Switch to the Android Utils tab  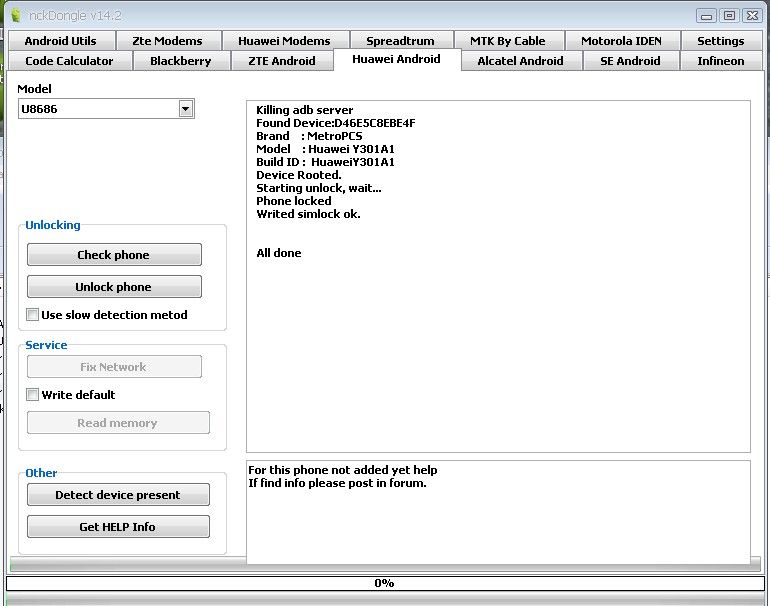tap(60, 41)
